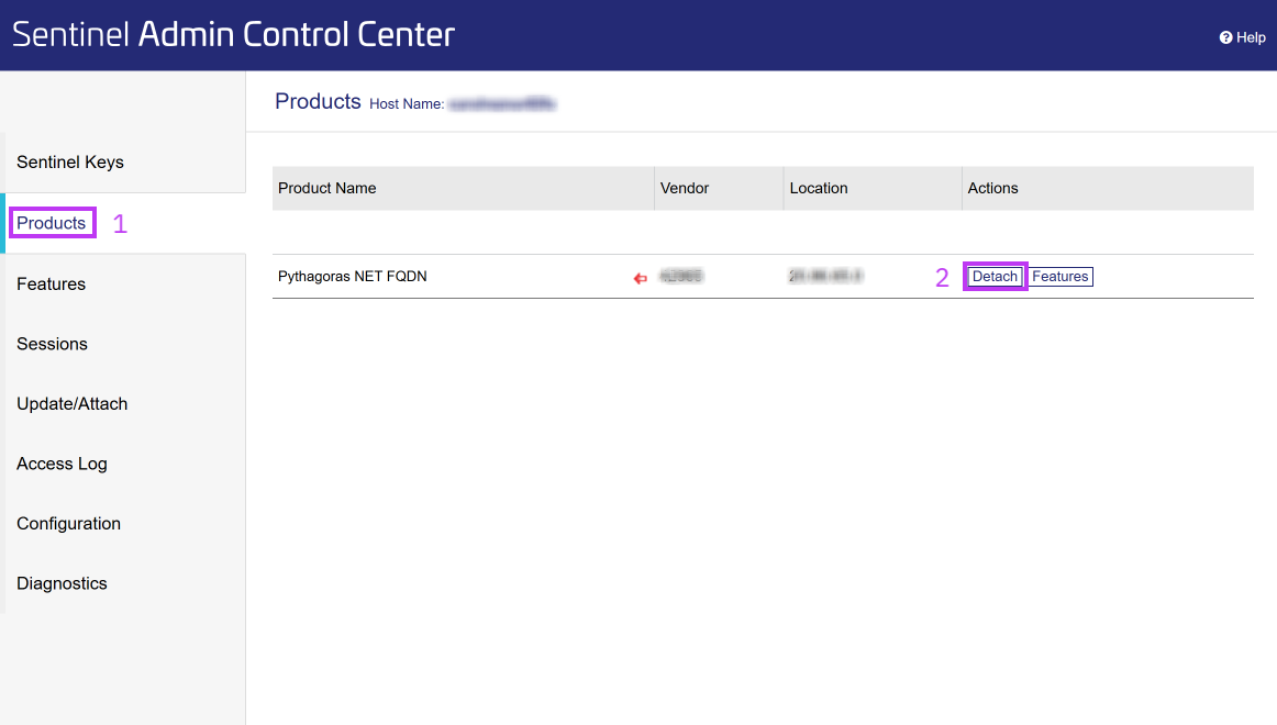Viewport: 1277px width, 725px height.
Task: Open the Diagnostics page
Action: [x=62, y=584]
